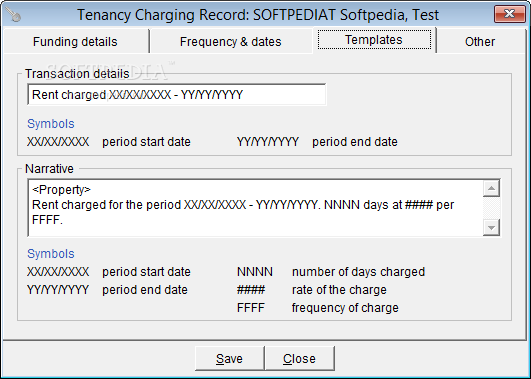This screenshot has height=379, width=531.
Task: Go to the Other tab
Action: coord(480,42)
